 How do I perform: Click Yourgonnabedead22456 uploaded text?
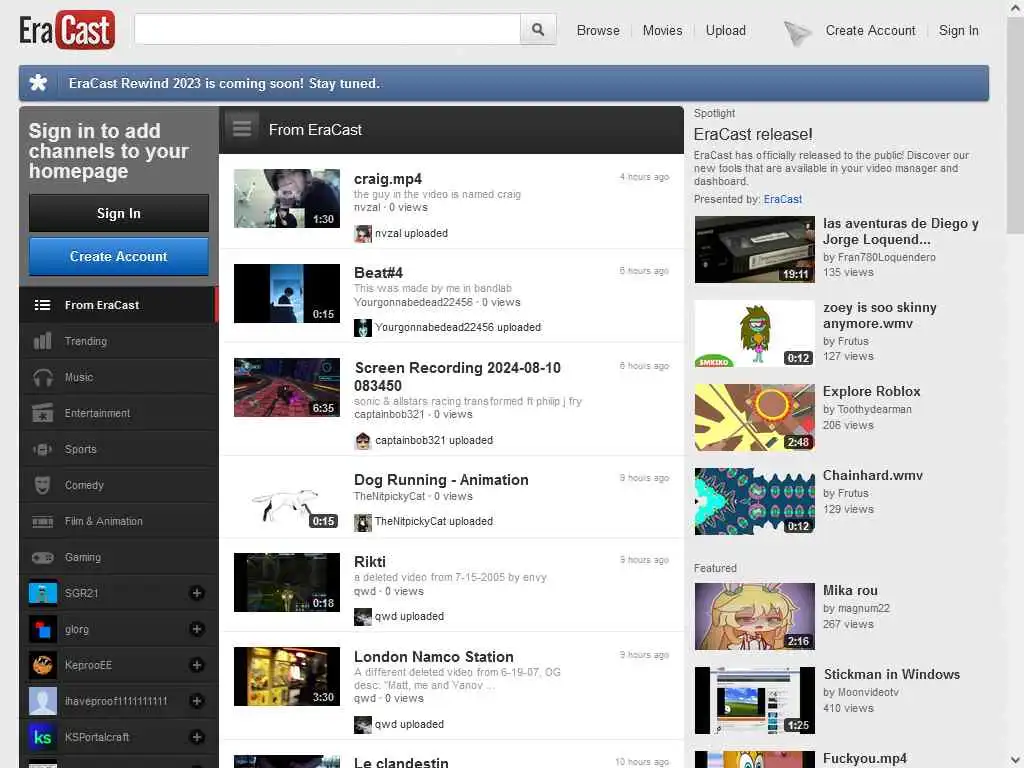457,327
